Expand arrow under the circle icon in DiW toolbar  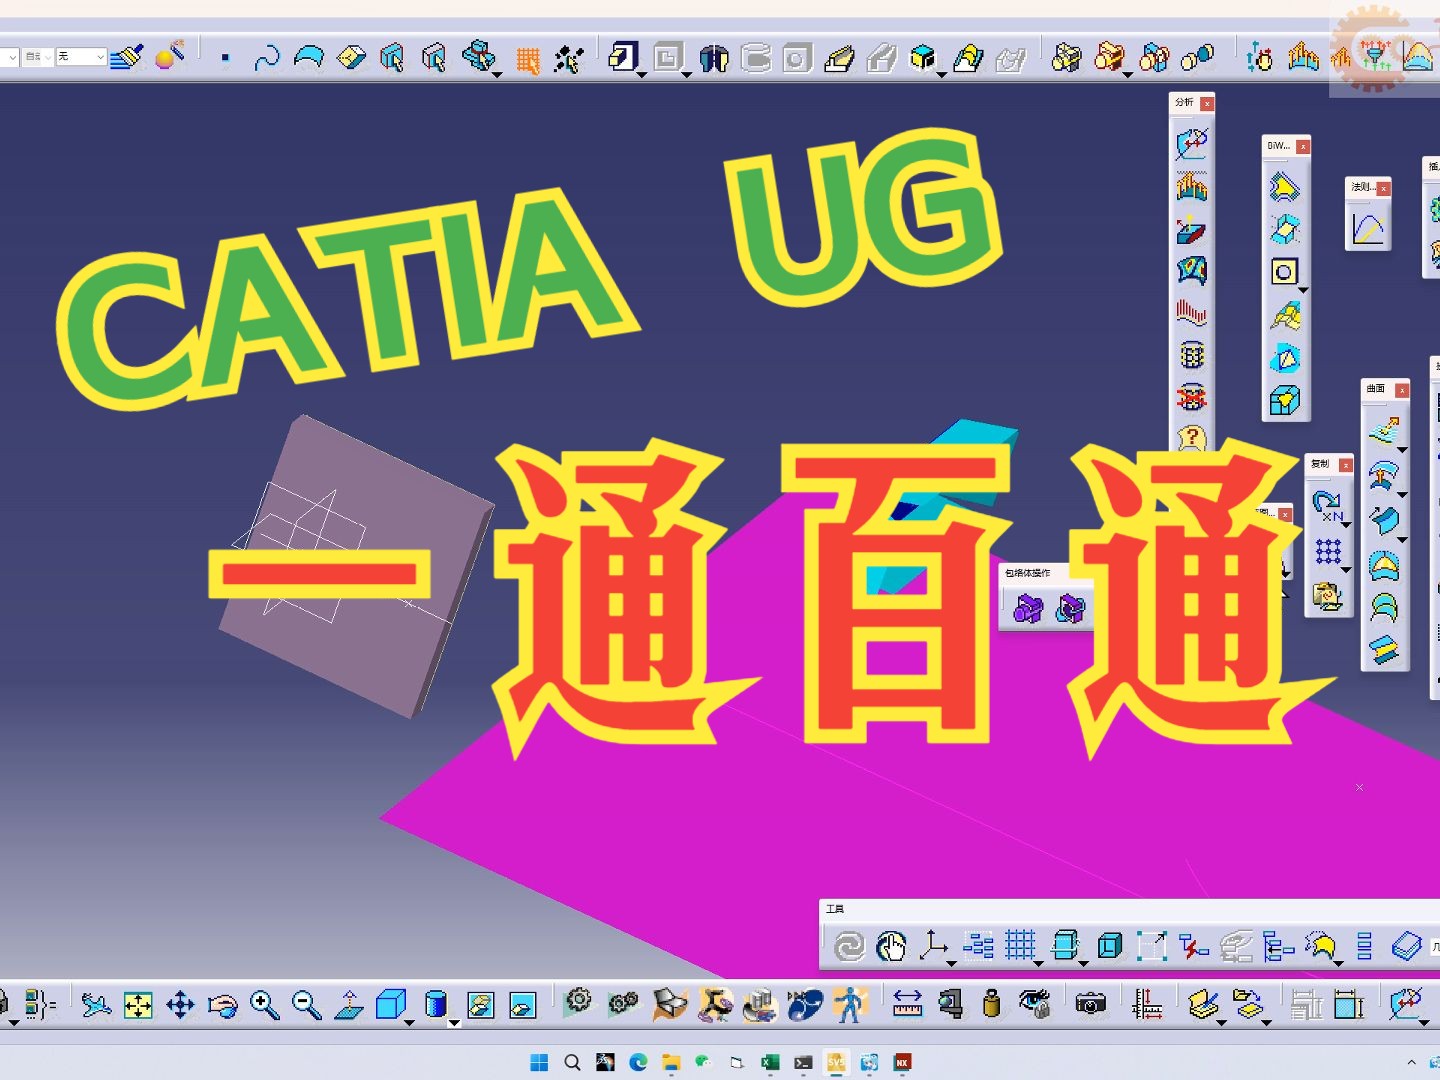coord(1303,290)
